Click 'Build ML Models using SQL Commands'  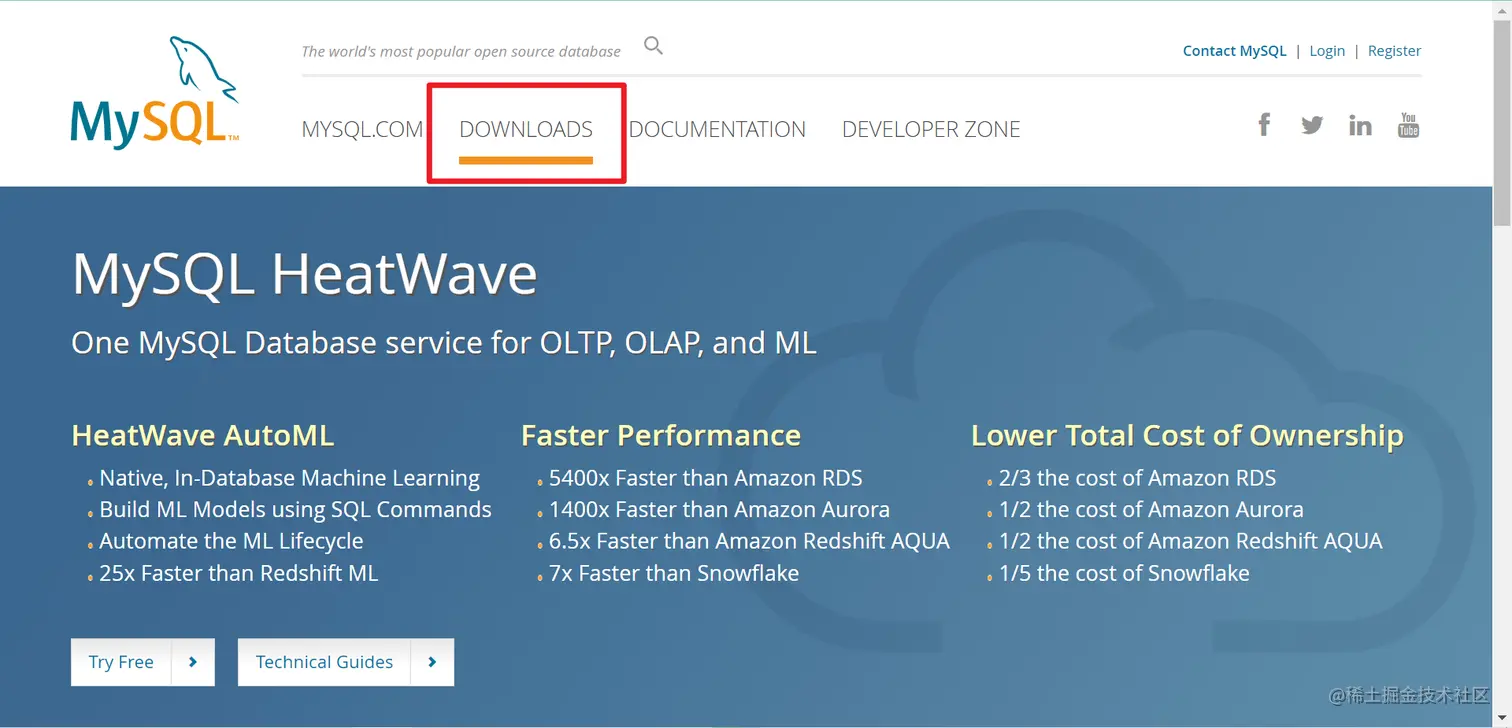click(x=296, y=510)
